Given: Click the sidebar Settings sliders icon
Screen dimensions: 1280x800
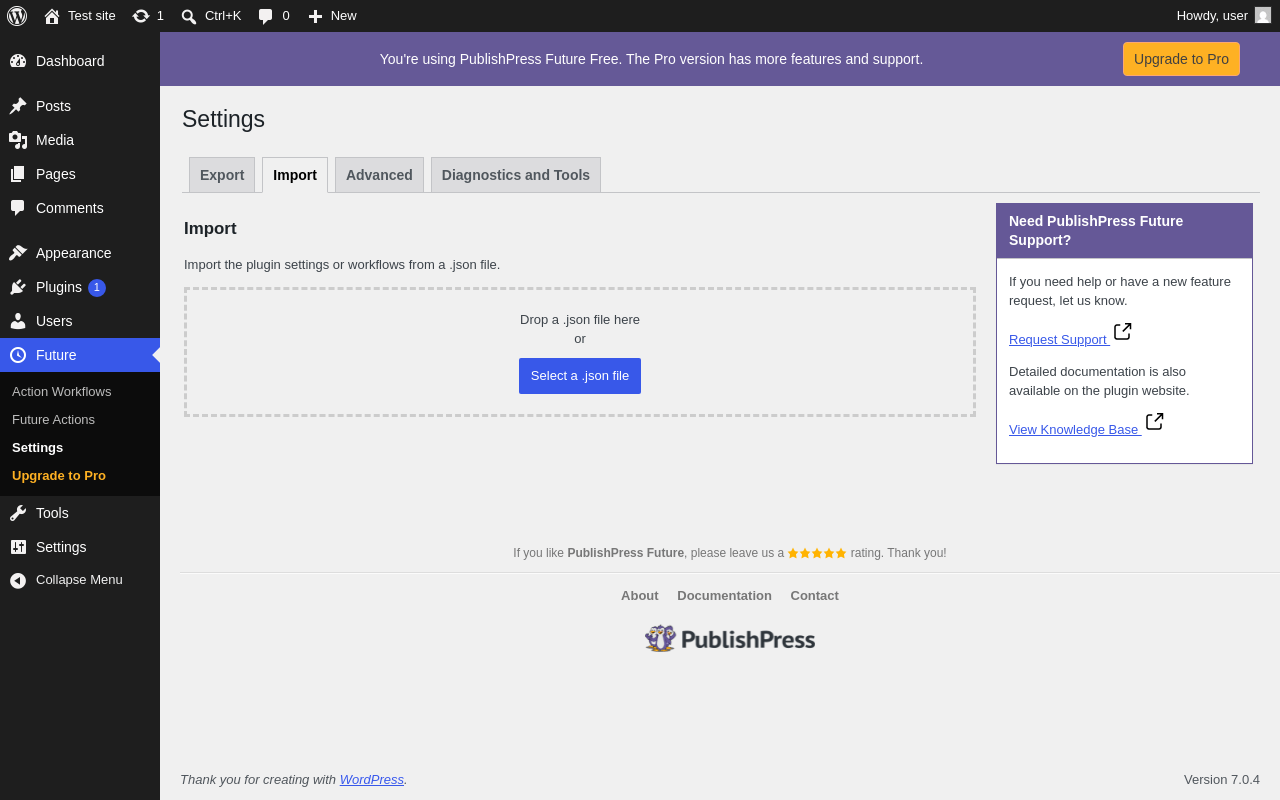Looking at the screenshot, I should tap(18, 547).
